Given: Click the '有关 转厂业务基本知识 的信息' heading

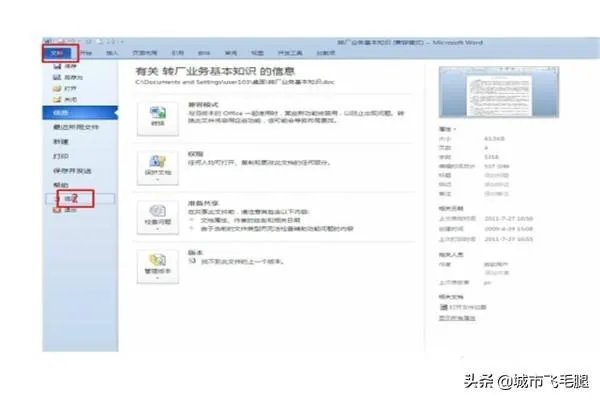Looking at the screenshot, I should point(215,71).
